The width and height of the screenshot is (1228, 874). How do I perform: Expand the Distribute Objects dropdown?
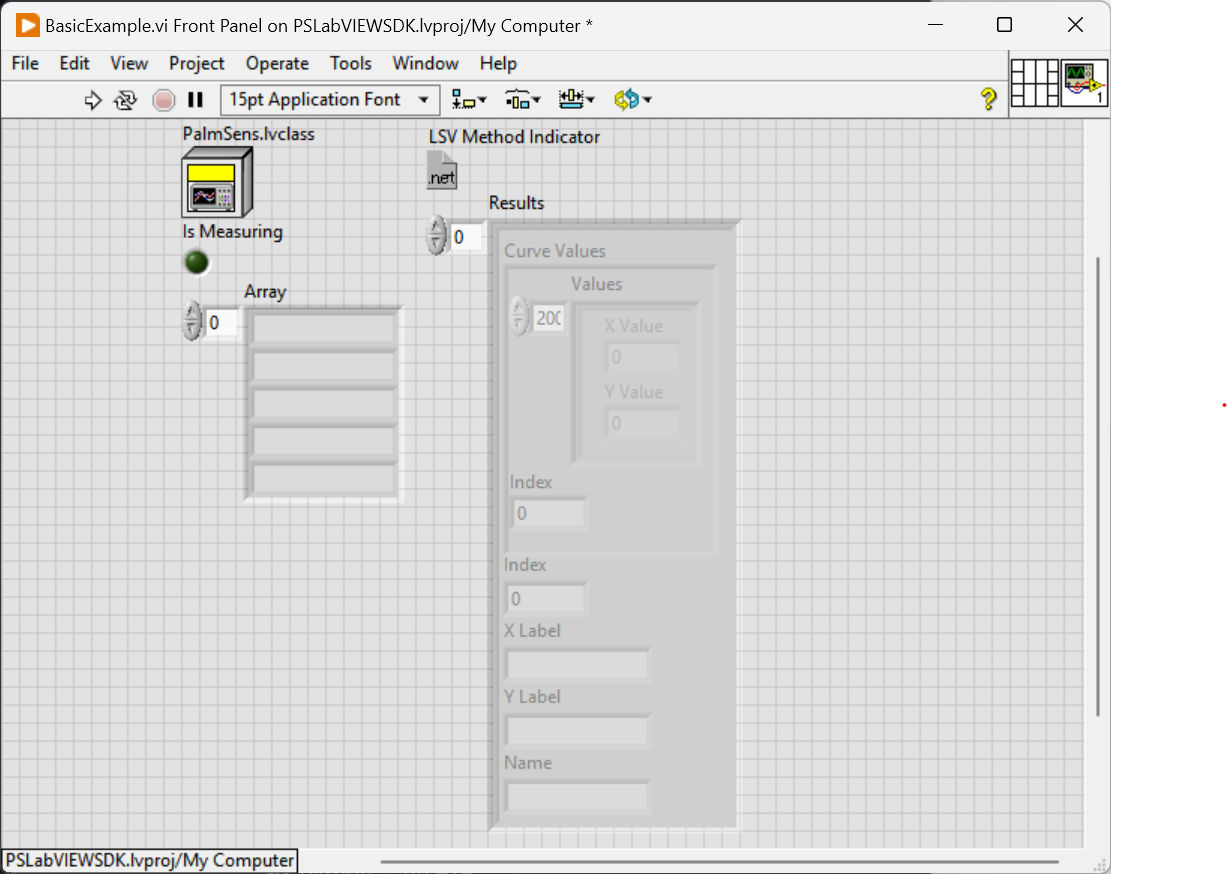tap(523, 100)
